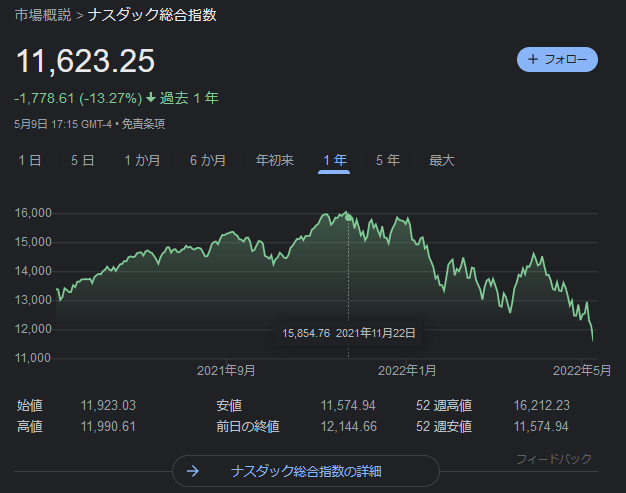Show the 最大 maximum range chart
Viewport: 626px width, 493px height.
pos(442,160)
